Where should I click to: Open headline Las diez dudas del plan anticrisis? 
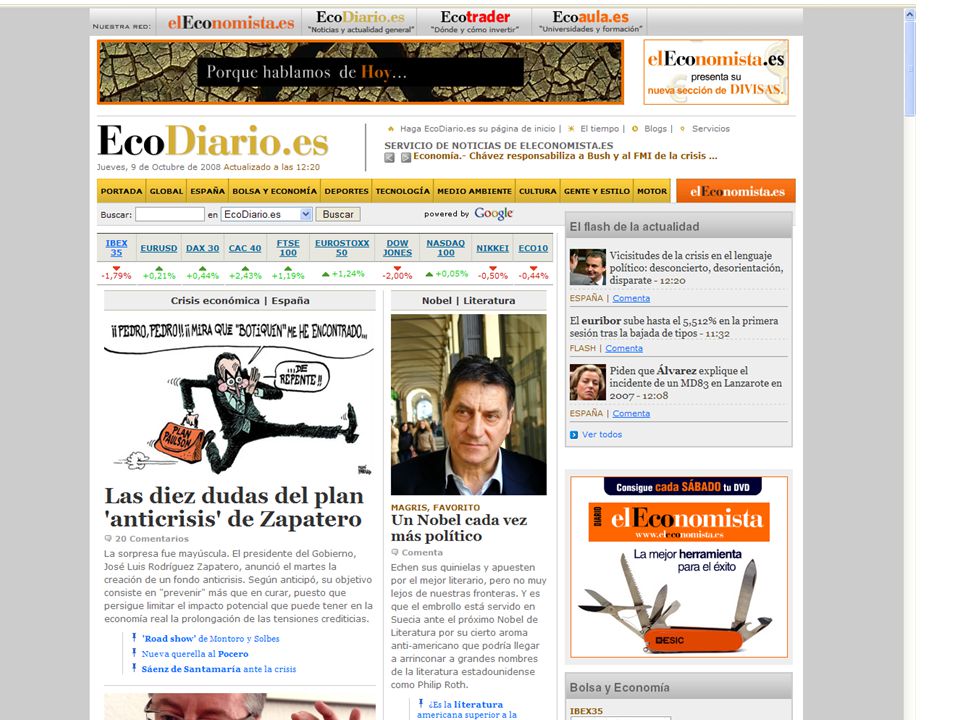pos(234,507)
